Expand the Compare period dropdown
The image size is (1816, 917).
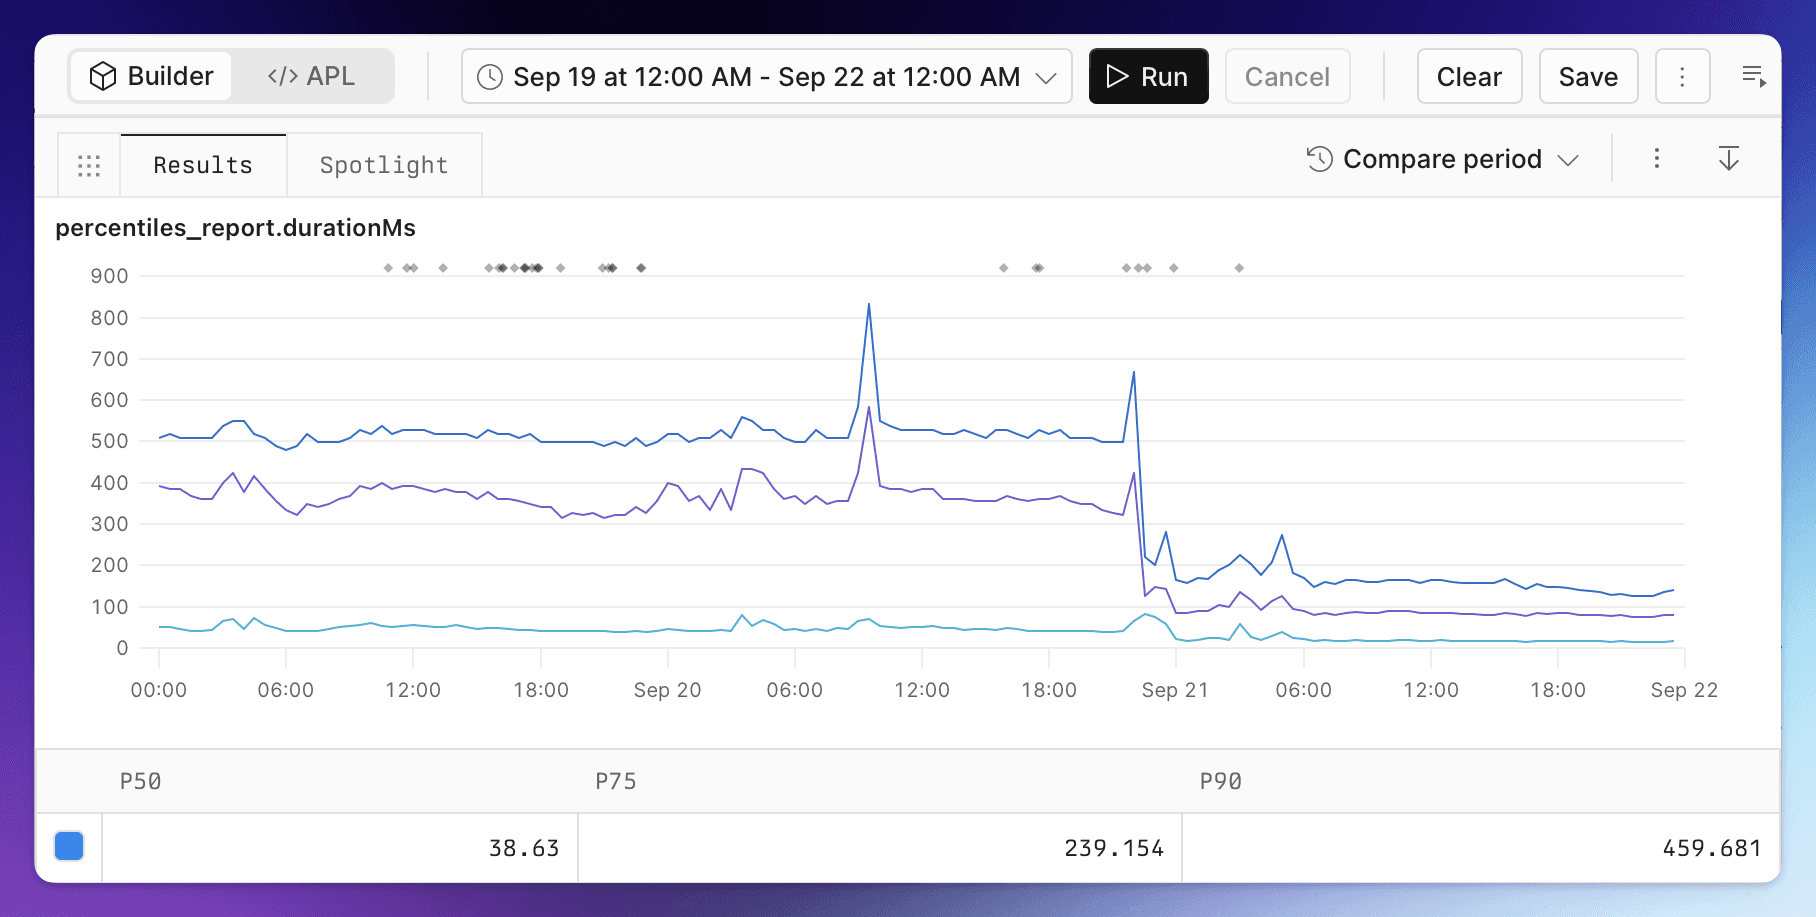1442,159
